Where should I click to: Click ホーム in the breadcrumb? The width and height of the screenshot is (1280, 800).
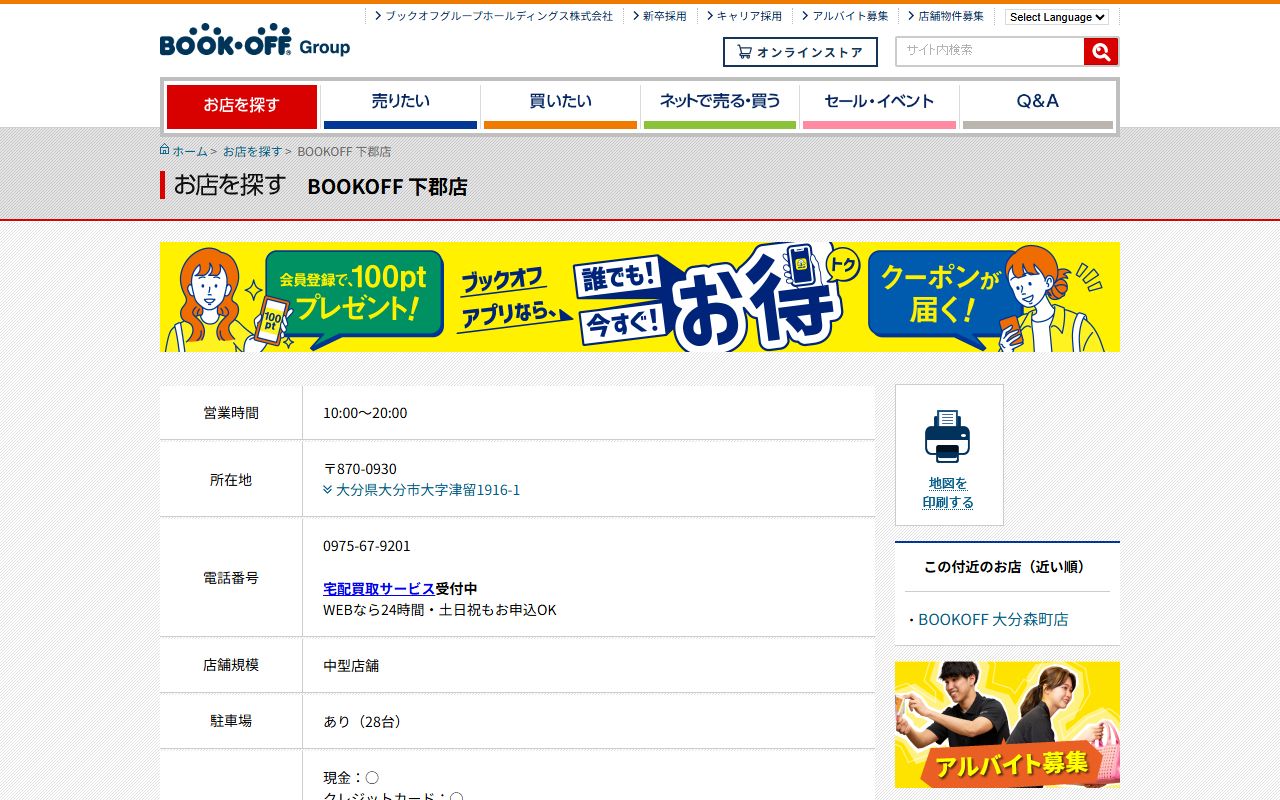(190, 151)
